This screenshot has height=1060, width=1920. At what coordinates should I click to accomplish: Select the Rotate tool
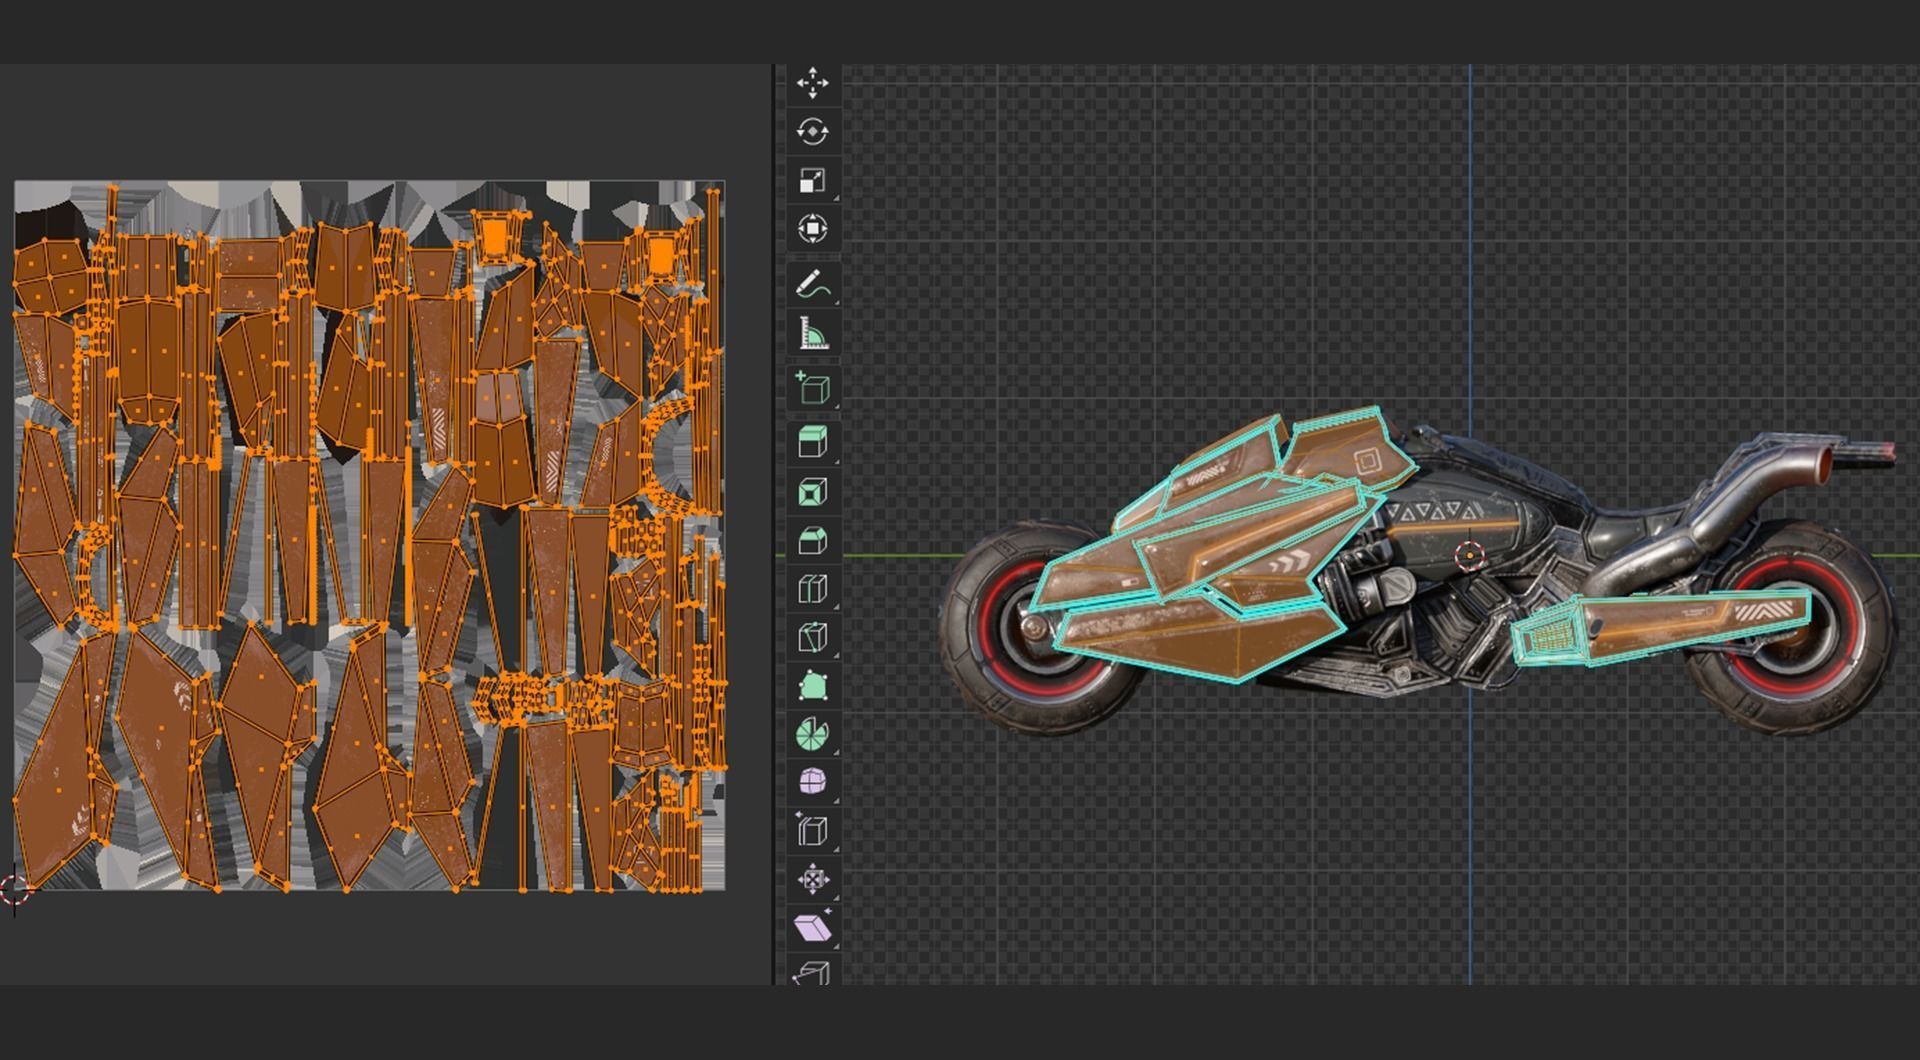(x=812, y=131)
